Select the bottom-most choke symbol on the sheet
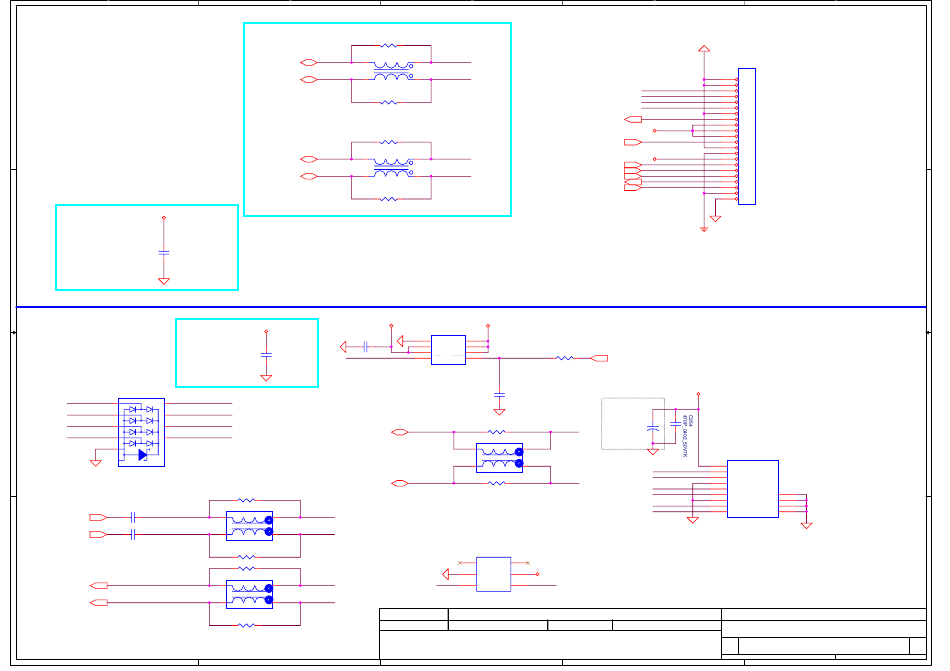Screen dimensions: 950x671 click(249, 594)
